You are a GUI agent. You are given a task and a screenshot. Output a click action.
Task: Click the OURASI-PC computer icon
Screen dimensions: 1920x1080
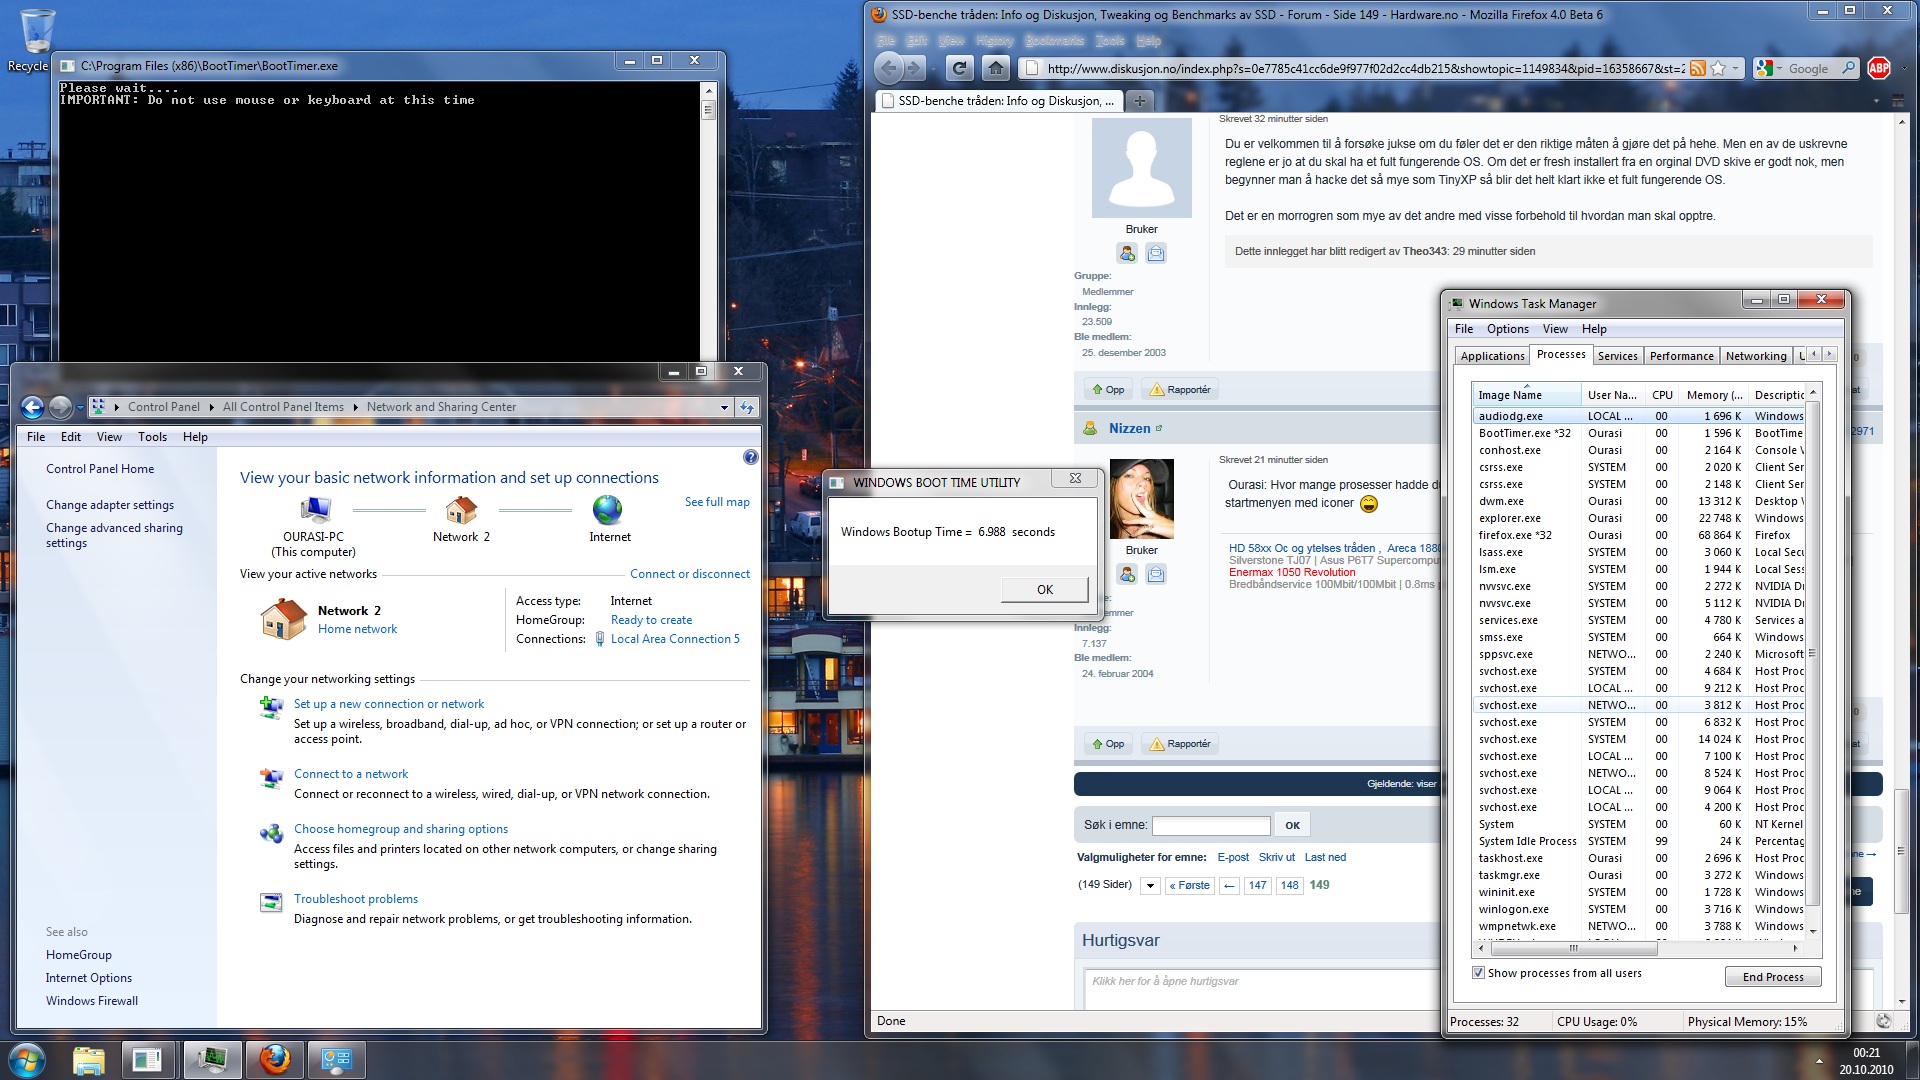coord(314,510)
